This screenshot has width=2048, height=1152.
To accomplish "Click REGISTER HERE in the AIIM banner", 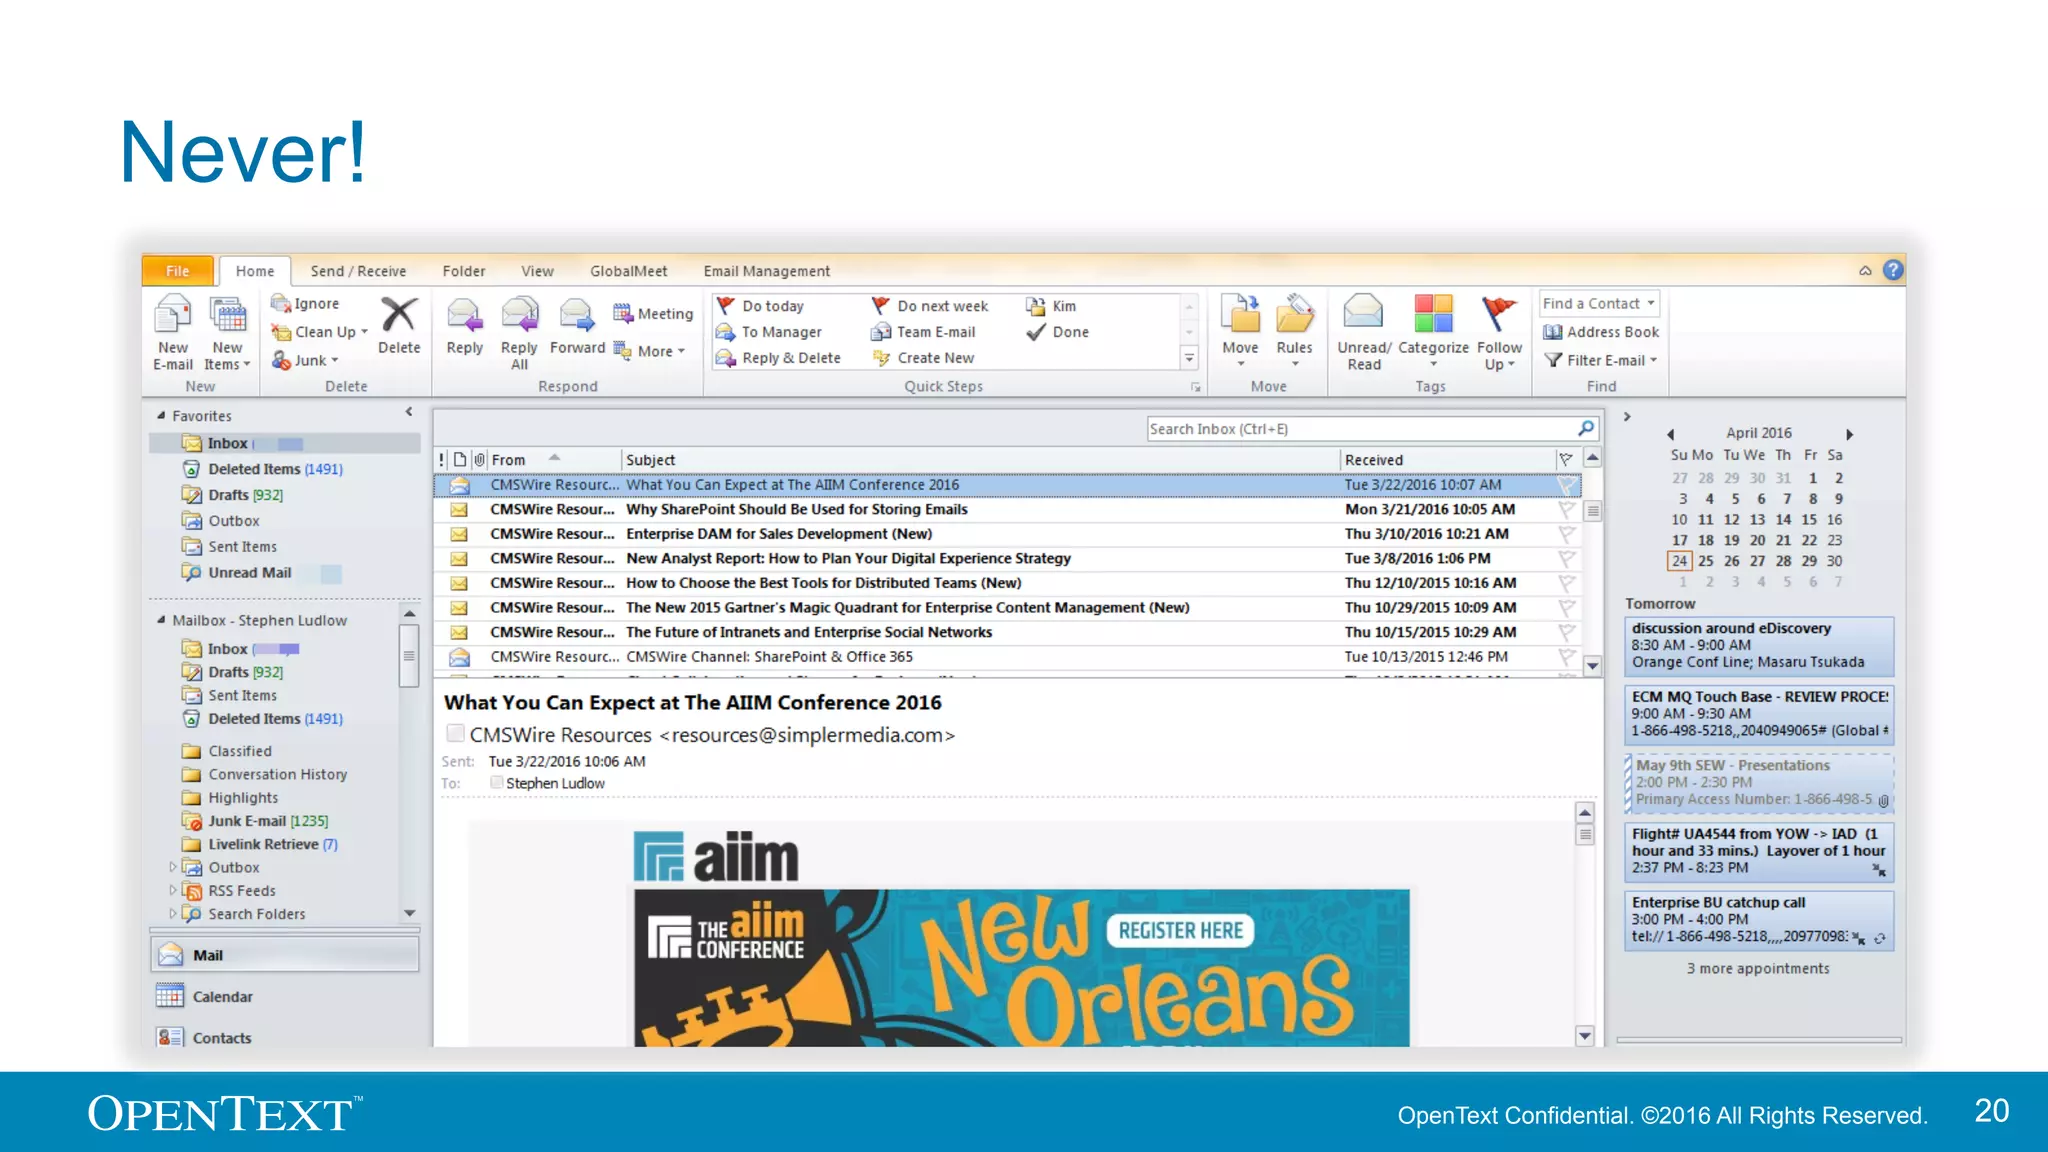I will tap(1180, 931).
